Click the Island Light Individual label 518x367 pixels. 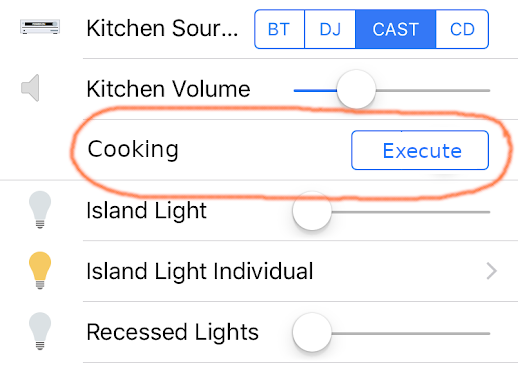[200, 271]
